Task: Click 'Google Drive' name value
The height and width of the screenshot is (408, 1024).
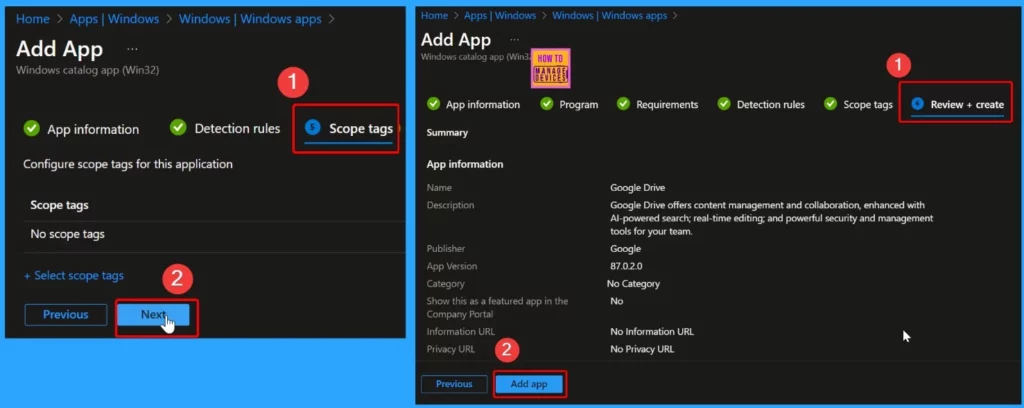Action: coord(637,188)
